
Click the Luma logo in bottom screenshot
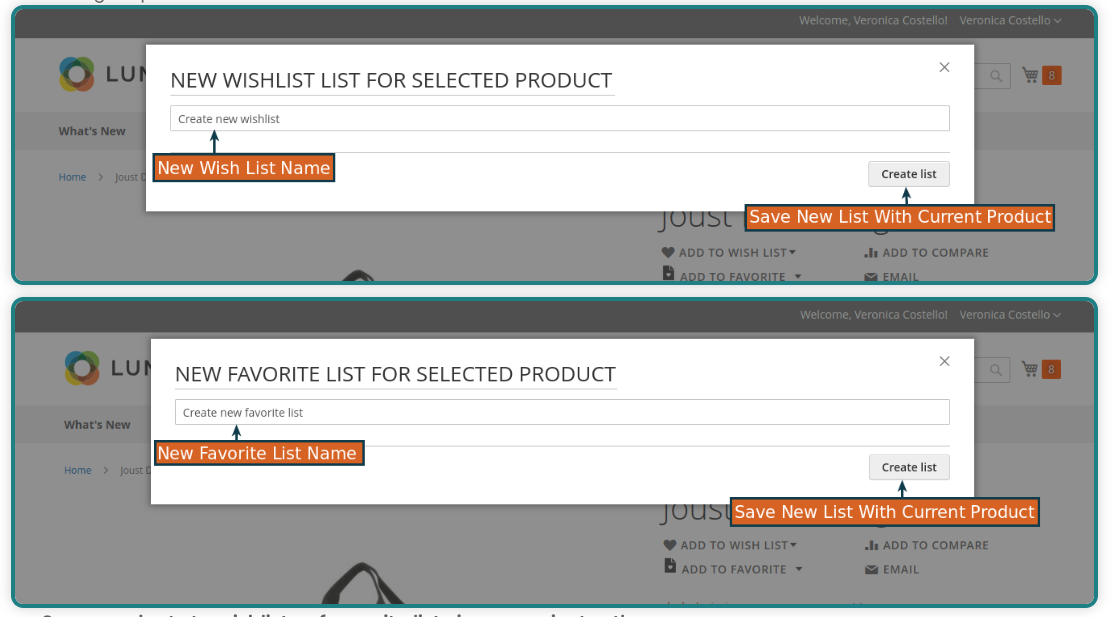pyautogui.click(x=82, y=368)
